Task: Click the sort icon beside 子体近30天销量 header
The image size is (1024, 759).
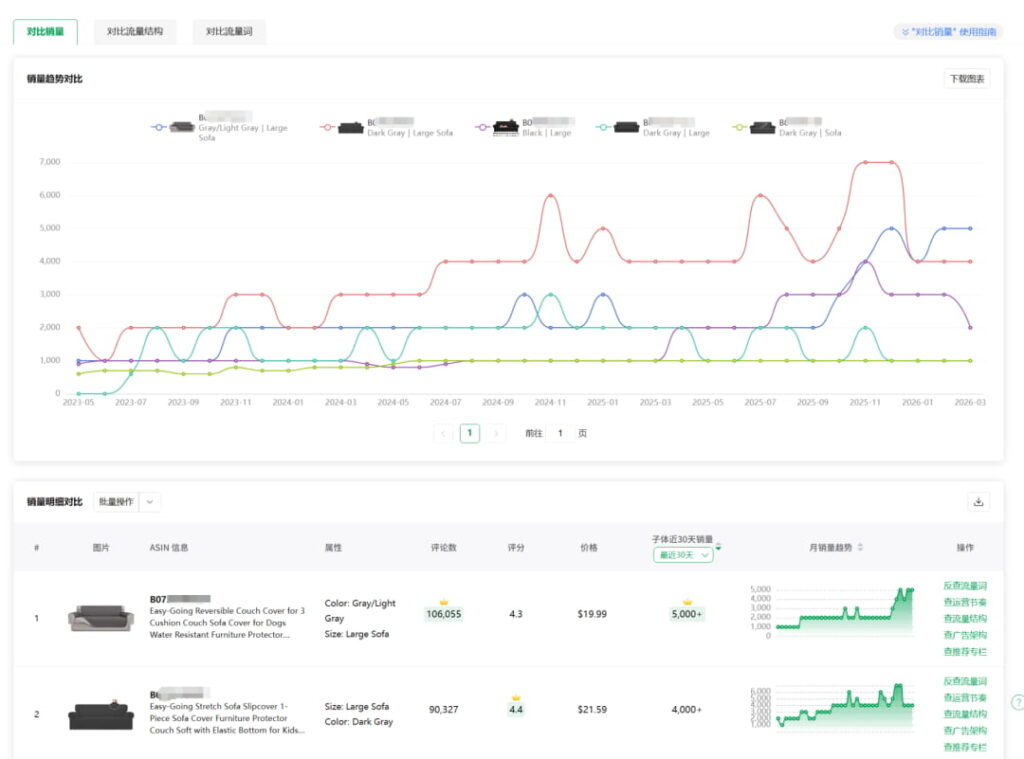Action: pos(718,546)
